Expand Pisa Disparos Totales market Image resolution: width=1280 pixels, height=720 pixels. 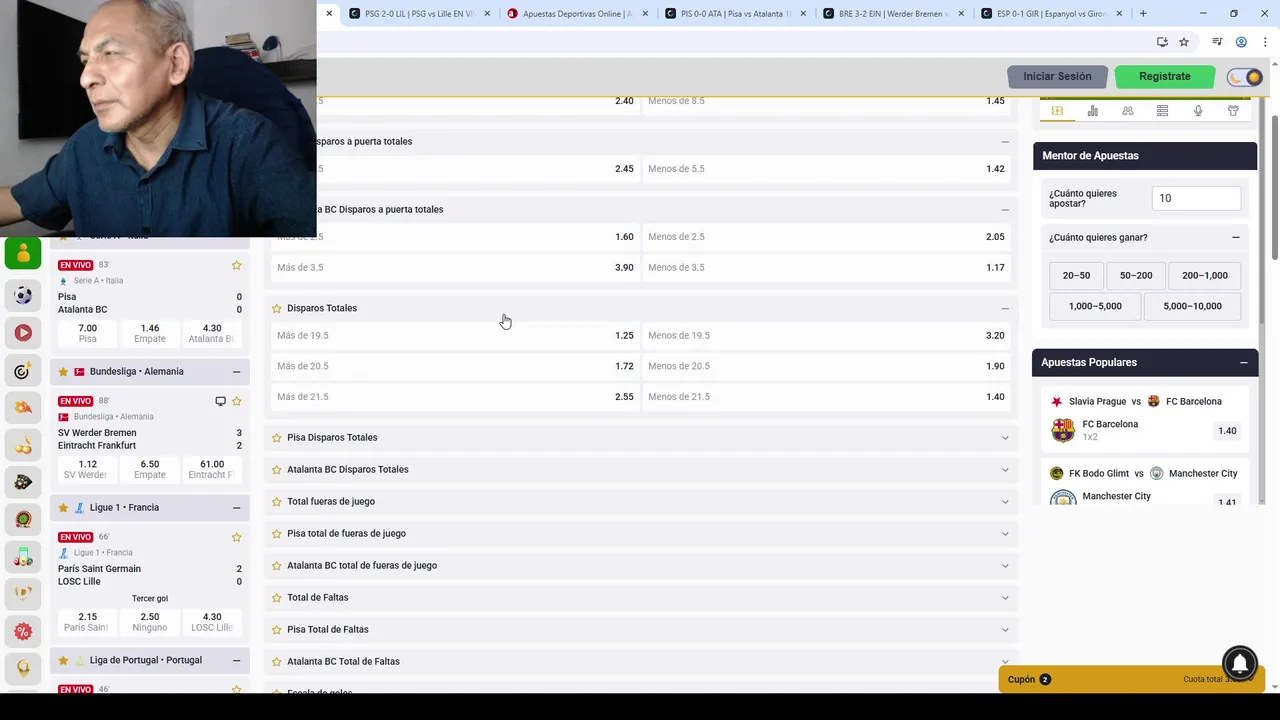click(x=641, y=437)
